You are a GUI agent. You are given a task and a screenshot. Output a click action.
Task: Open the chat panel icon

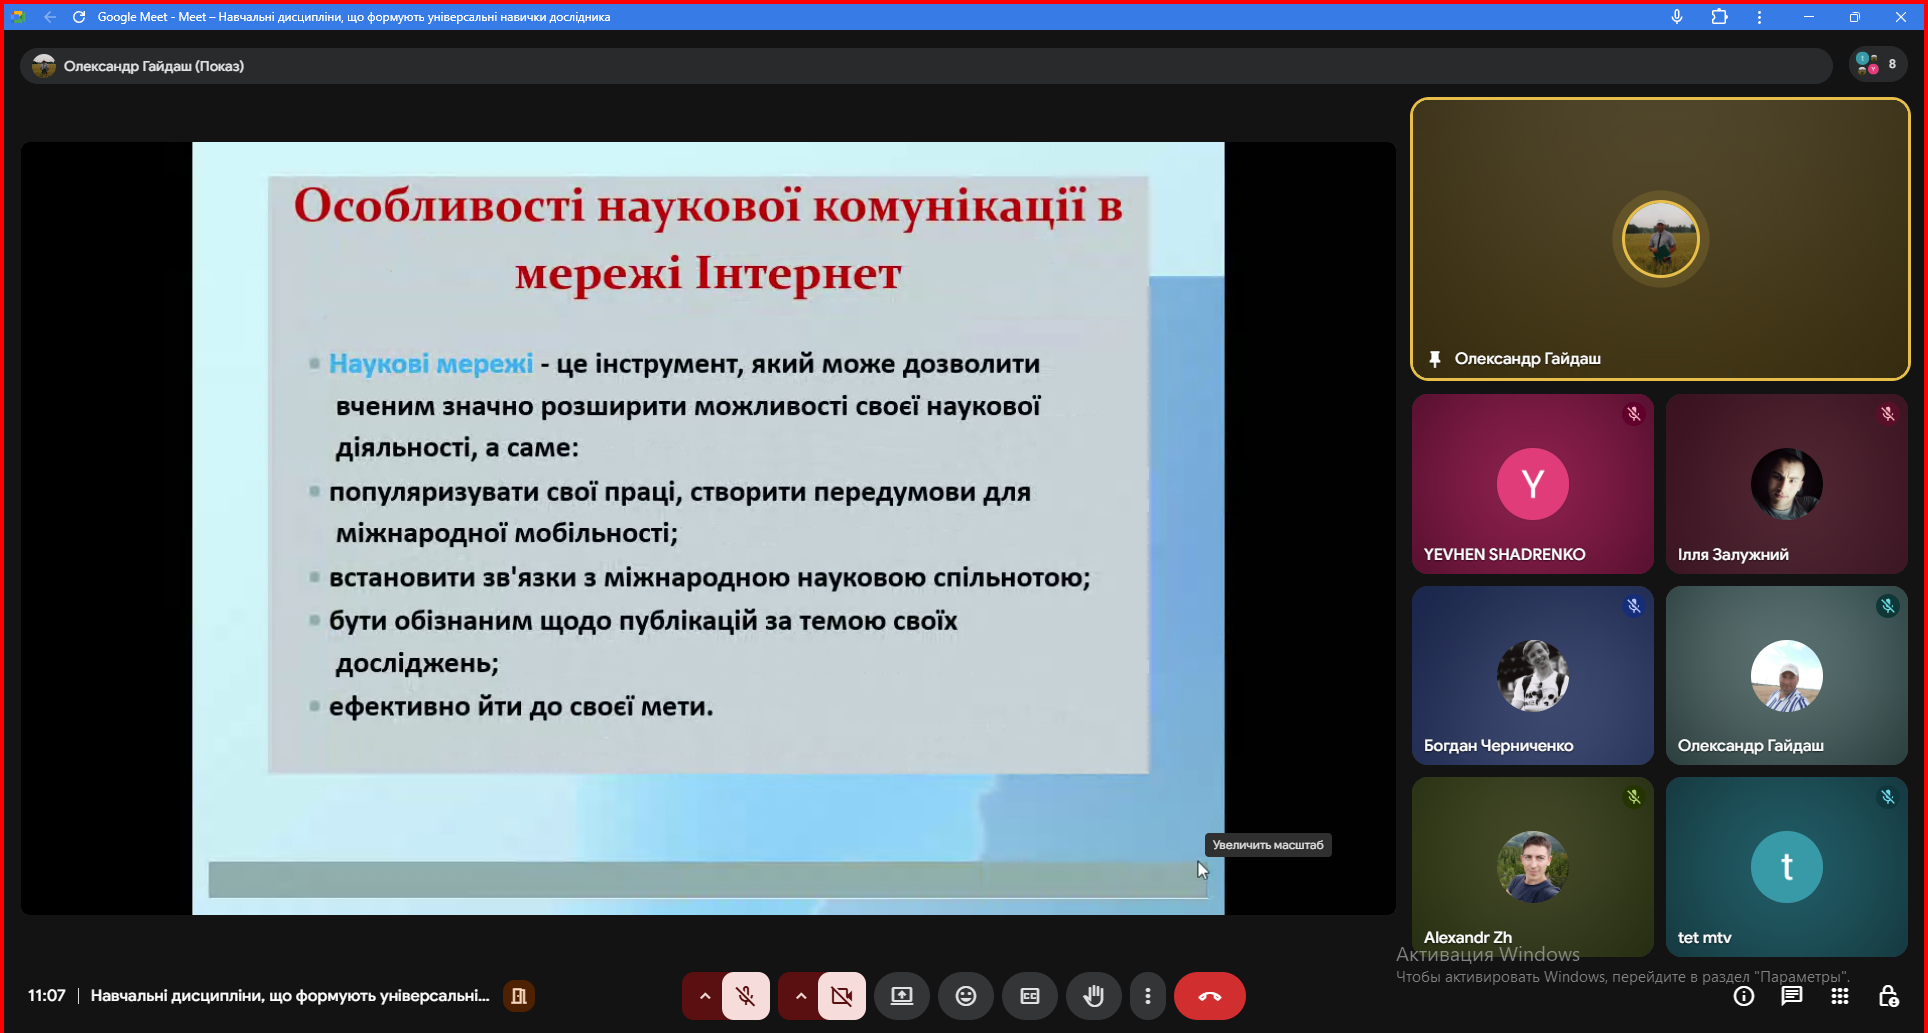1792,996
